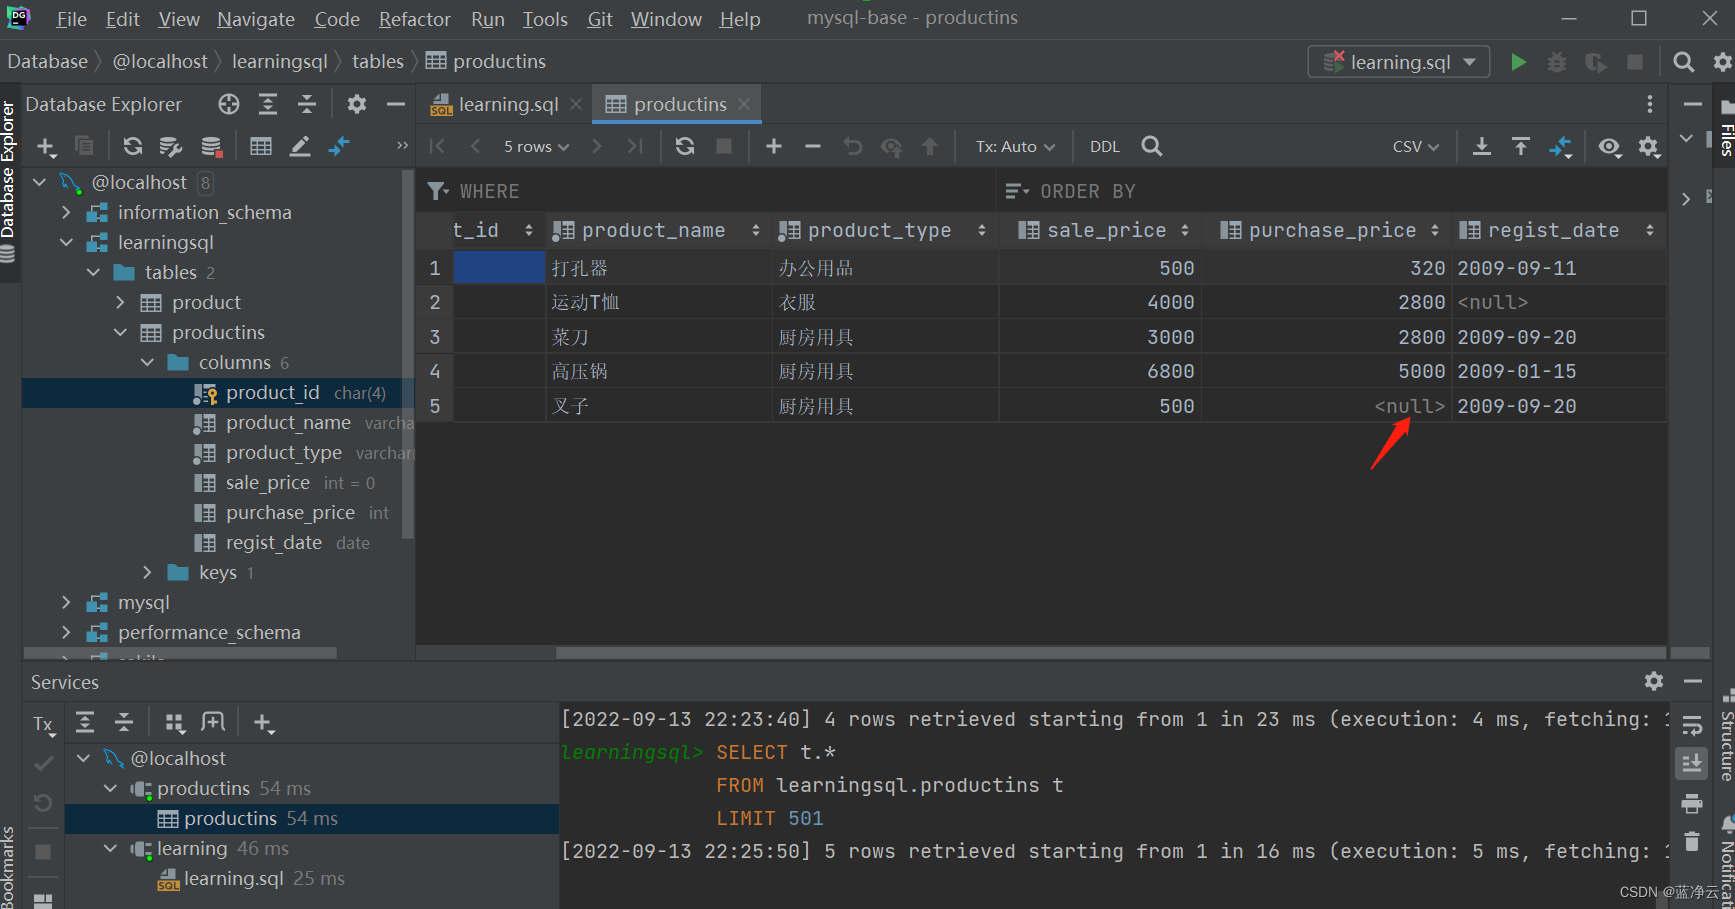Viewport: 1735px width, 909px height.
Task: Open the Refactor menu
Action: coord(414,19)
